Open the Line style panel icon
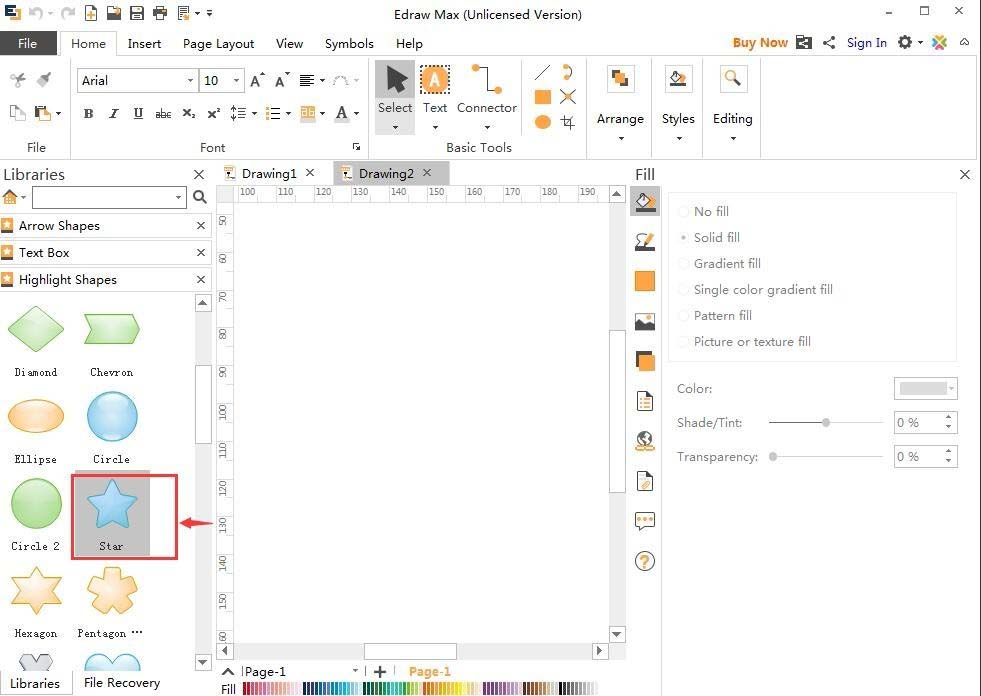Viewport: 981px width, 696px height. coord(645,241)
